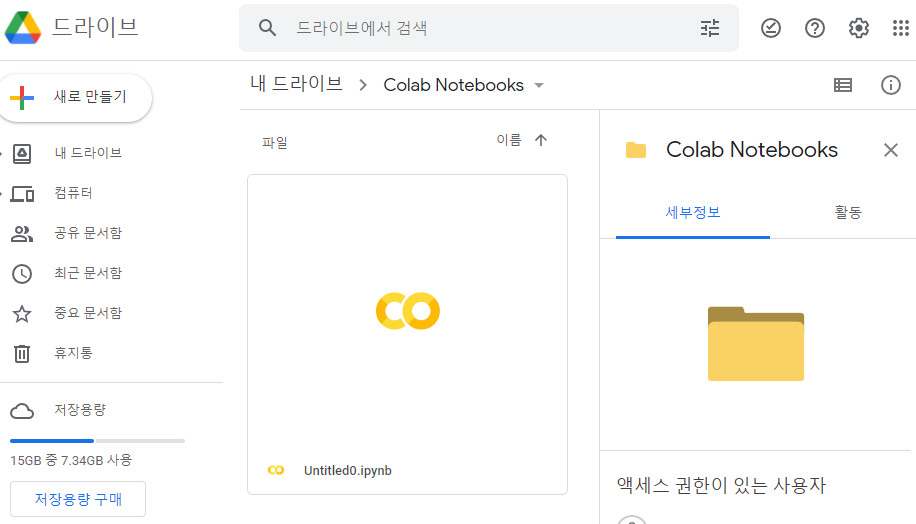Open 휴지통 in the sidebar
This screenshot has width=916, height=524.
74,353
